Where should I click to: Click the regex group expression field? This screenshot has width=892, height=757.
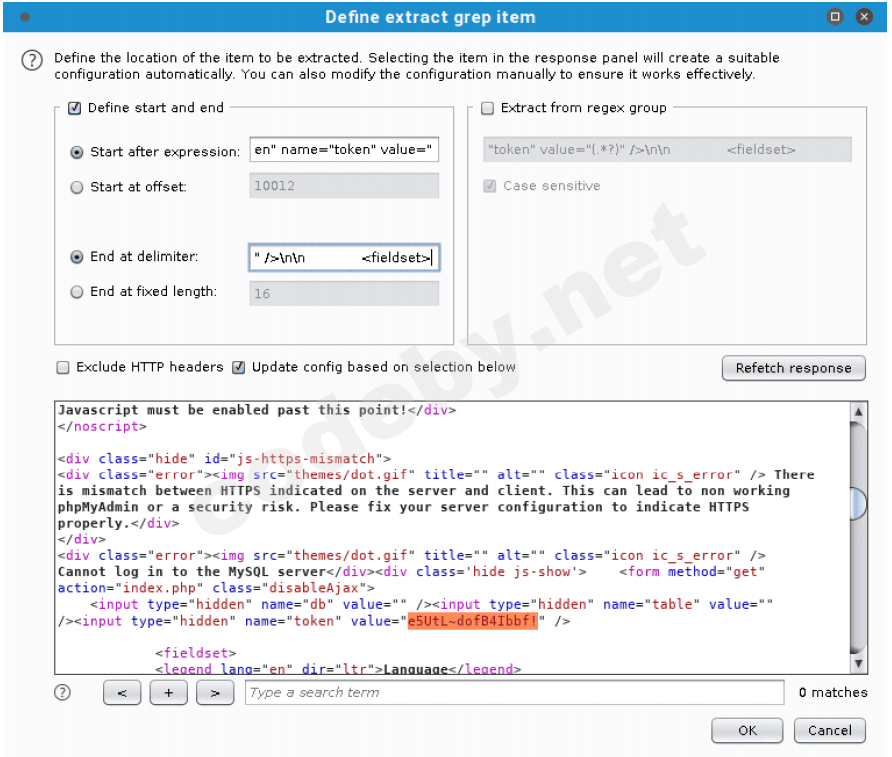(x=667, y=150)
